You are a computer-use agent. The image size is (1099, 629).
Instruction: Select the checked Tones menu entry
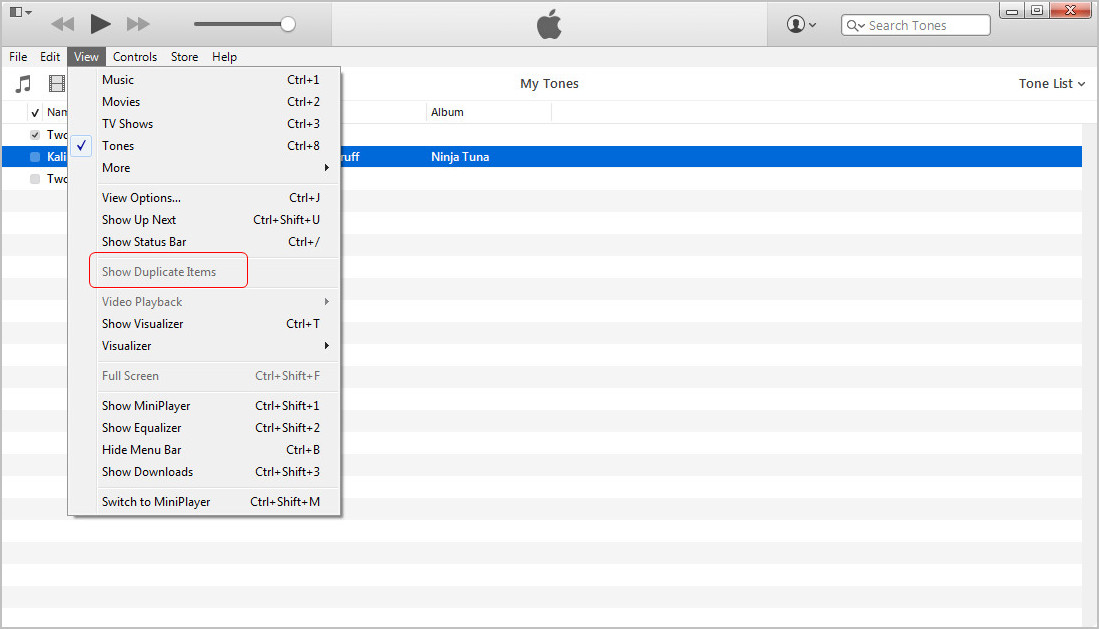click(205, 146)
